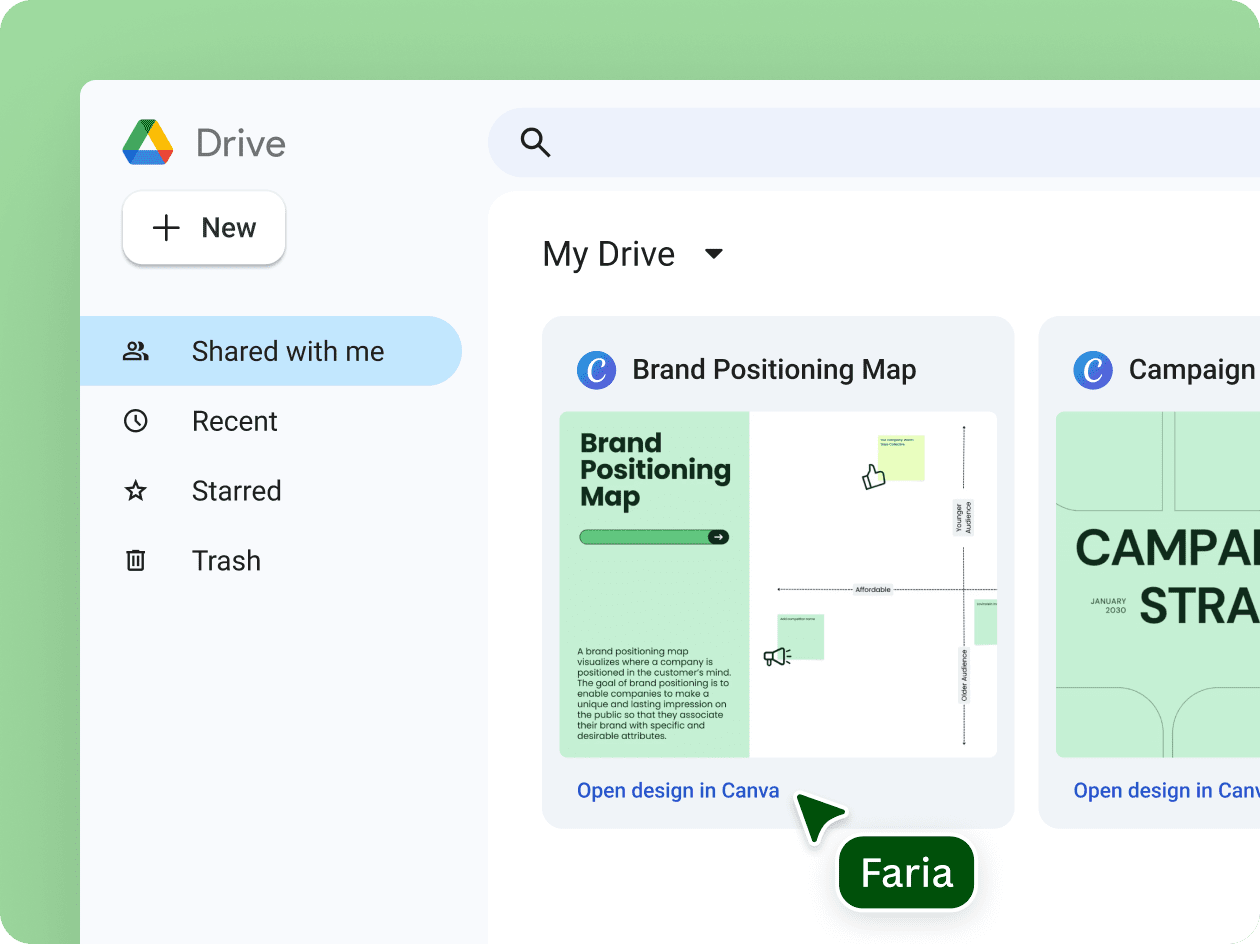The image size is (1260, 944).
Task: Open Trash from the sidebar
Action: (x=226, y=561)
